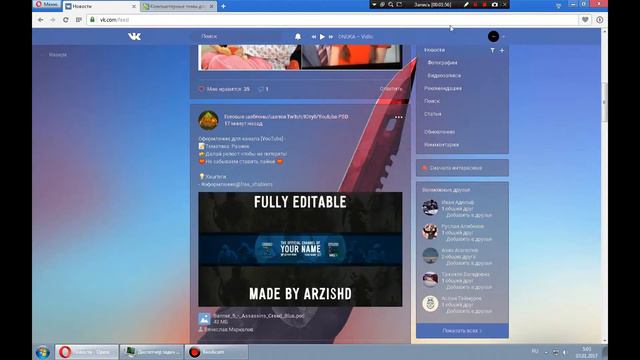This screenshot has width=640, height=360.
Task: Skip to next audio track
Action: point(331,37)
